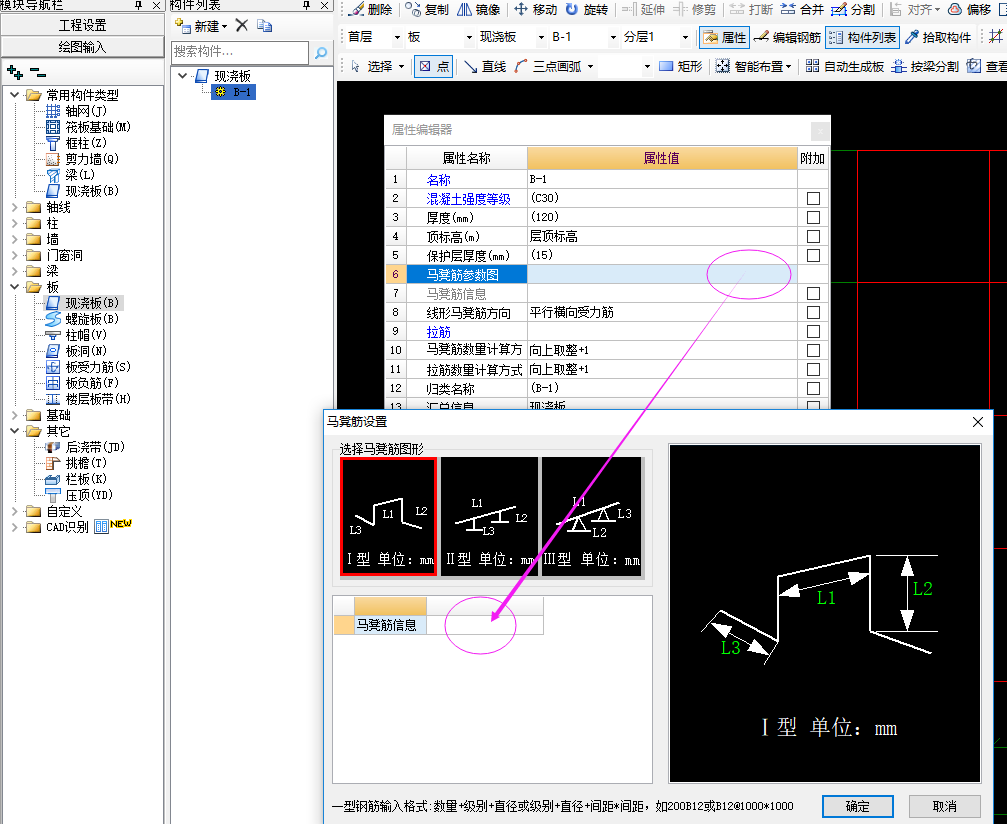This screenshot has width=1007, height=824.
Task: Choose the 直线 line drawing tool
Action: [485, 66]
